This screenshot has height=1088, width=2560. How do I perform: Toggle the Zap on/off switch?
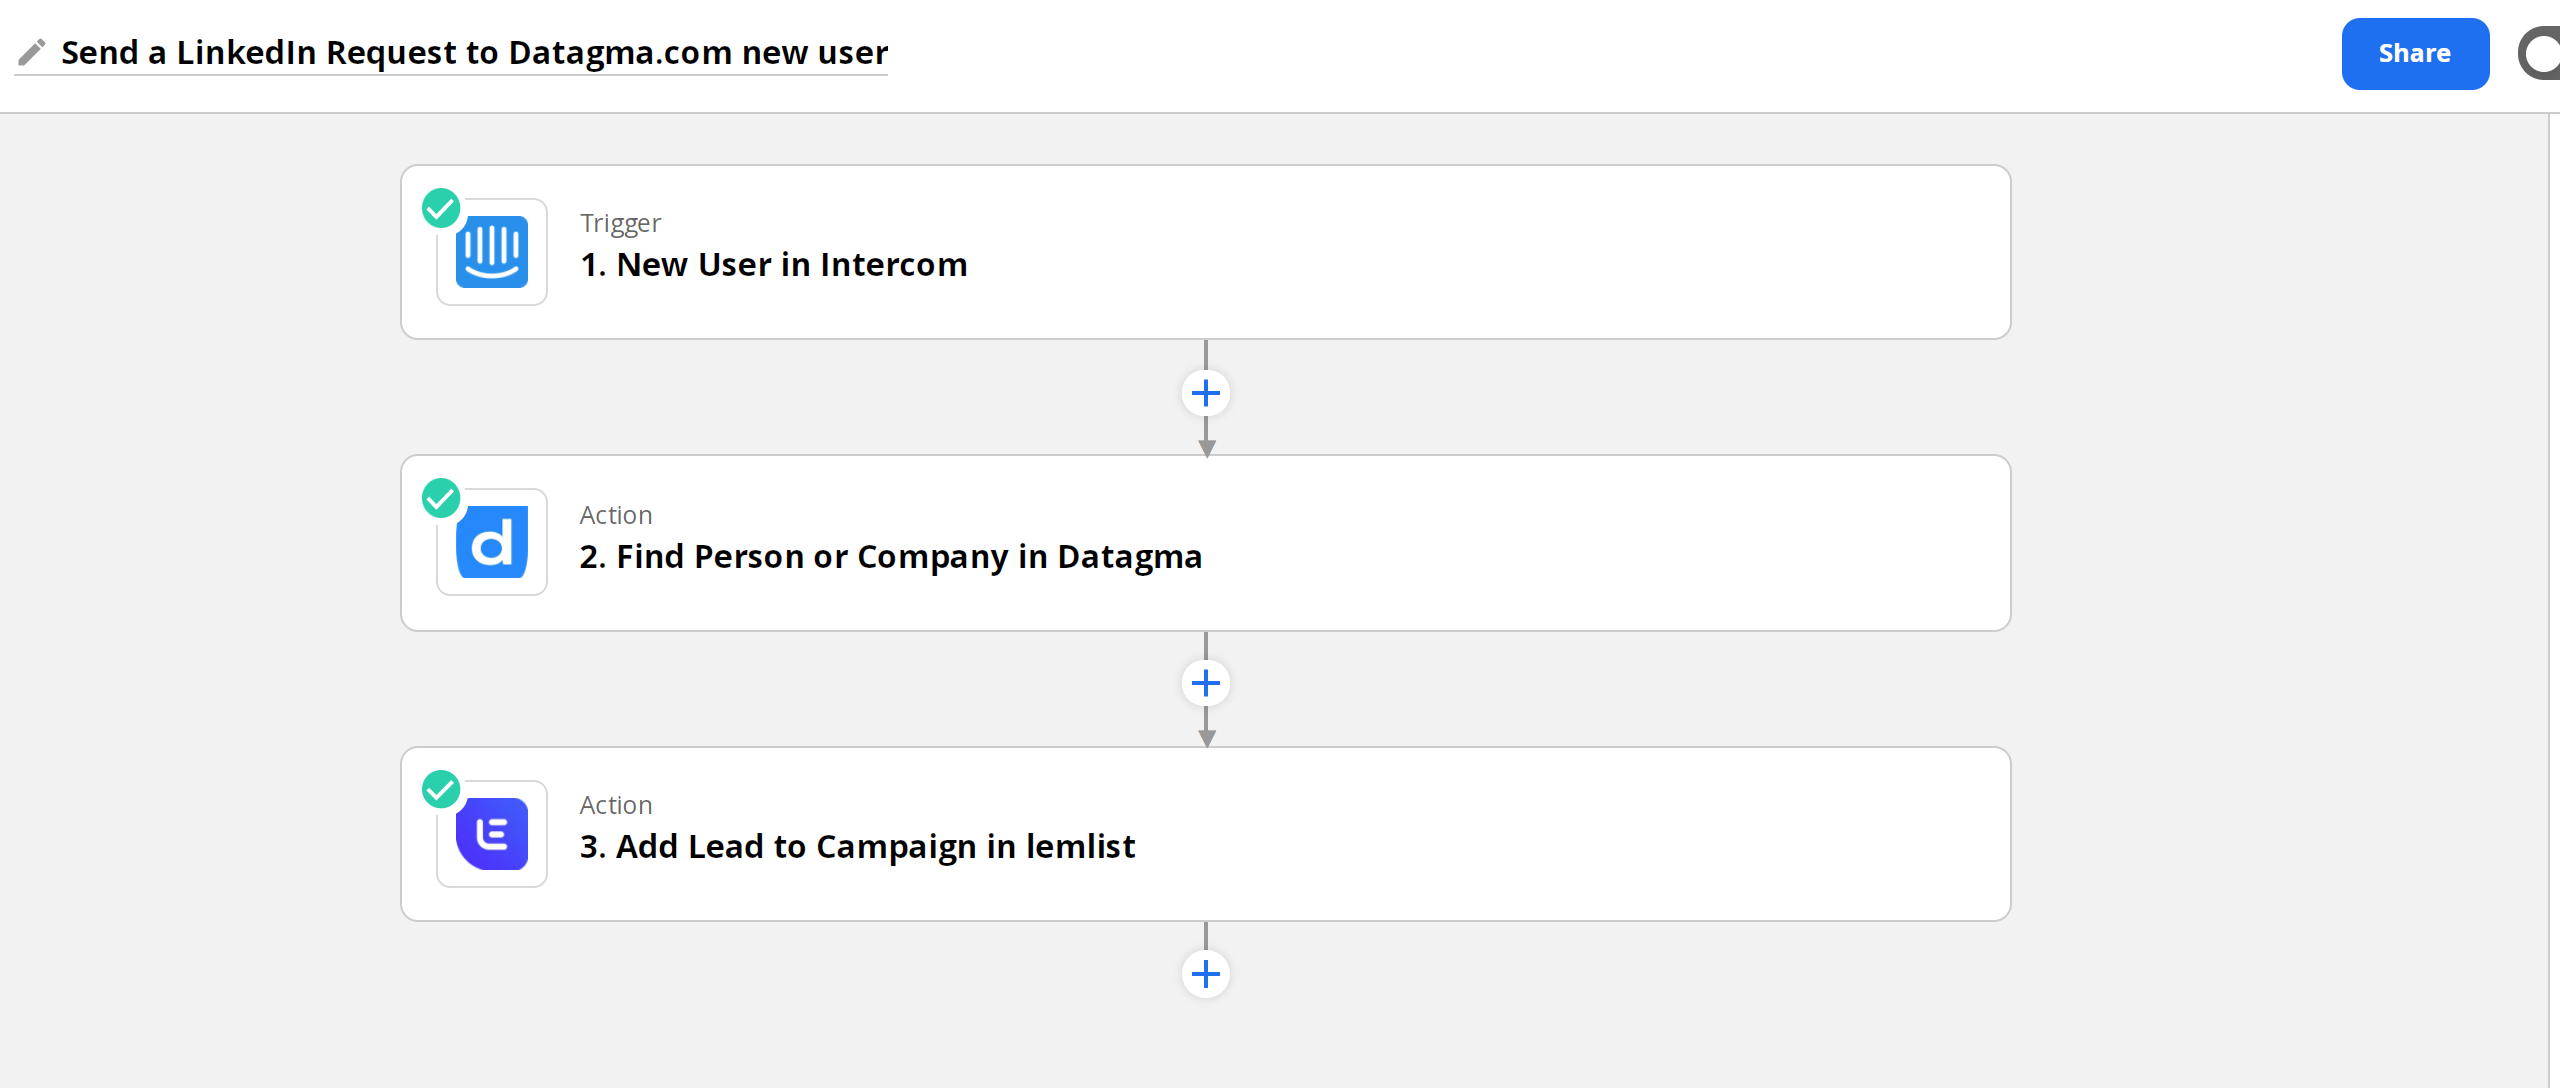pyautogui.click(x=2539, y=54)
